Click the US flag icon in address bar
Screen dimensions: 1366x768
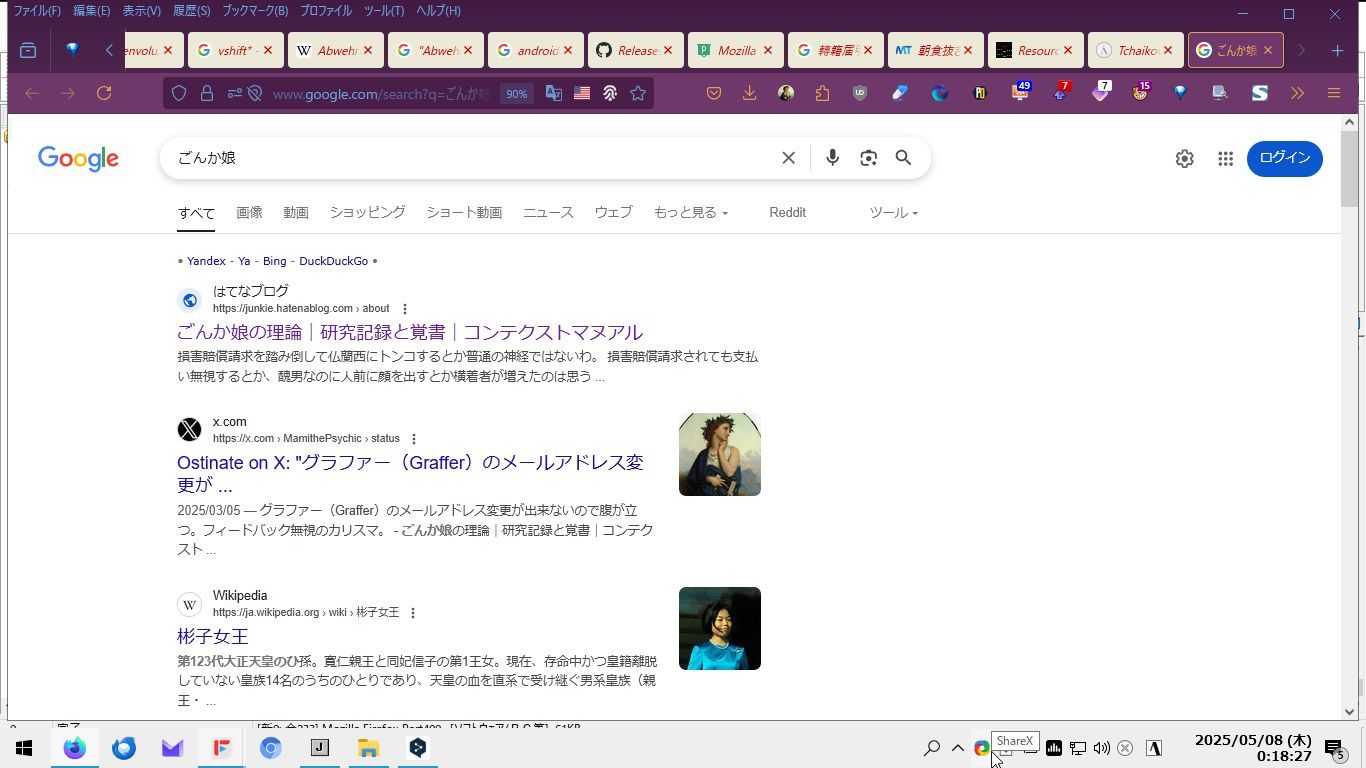tap(582, 93)
